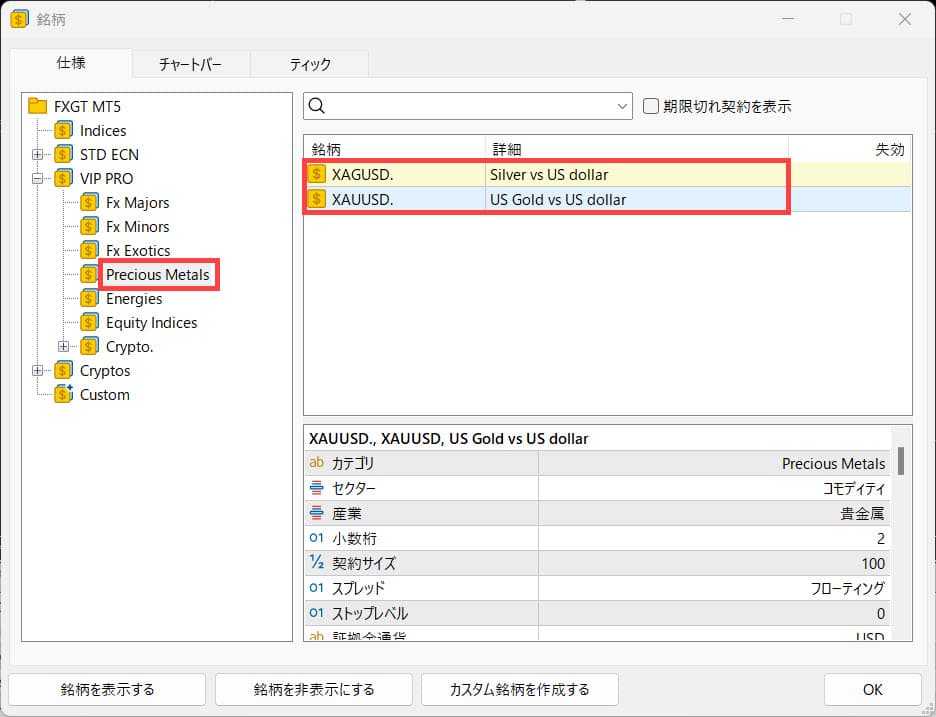Click the Energies group icon
Viewport: 936px width, 717px height.
coord(90,299)
